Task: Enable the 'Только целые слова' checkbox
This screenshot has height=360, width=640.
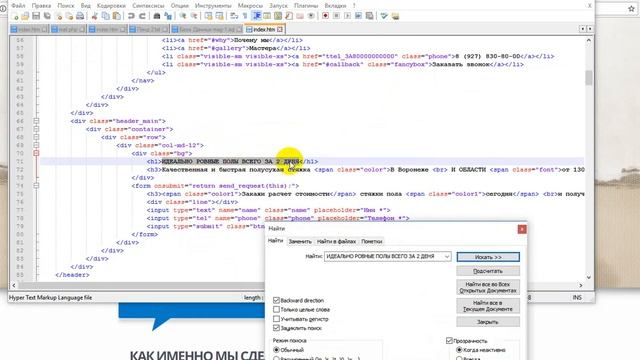Action: (276, 309)
